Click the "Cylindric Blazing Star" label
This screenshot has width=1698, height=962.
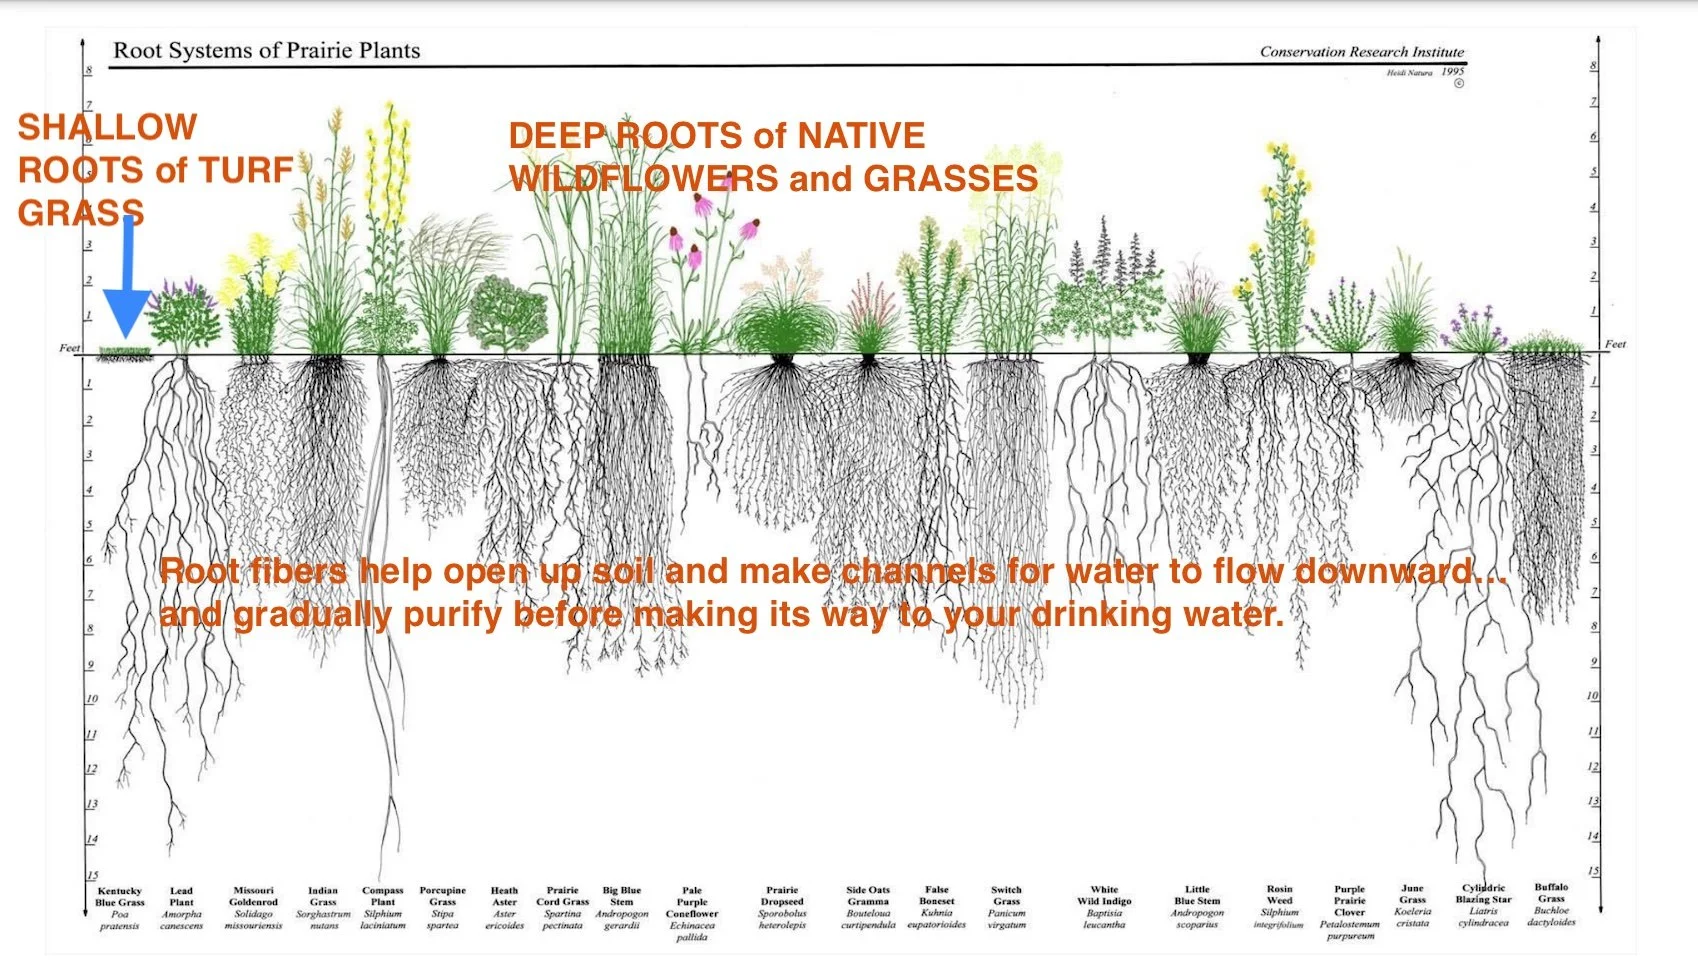pyautogui.click(x=1484, y=893)
